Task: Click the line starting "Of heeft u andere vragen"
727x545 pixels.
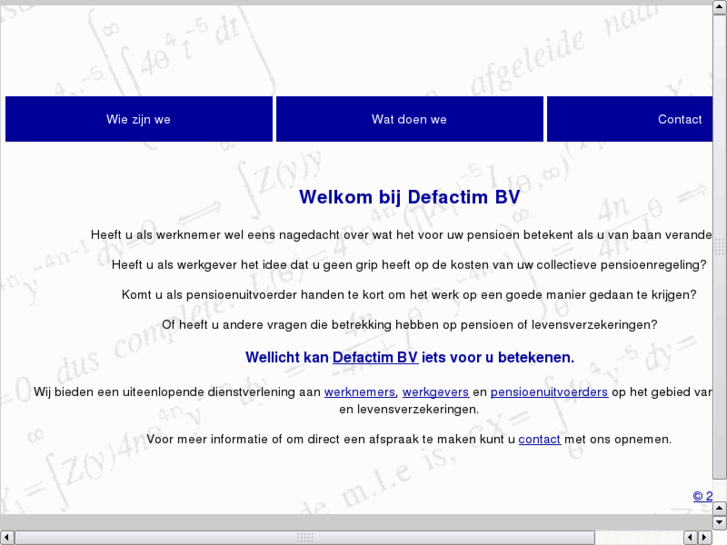Action: (409, 325)
